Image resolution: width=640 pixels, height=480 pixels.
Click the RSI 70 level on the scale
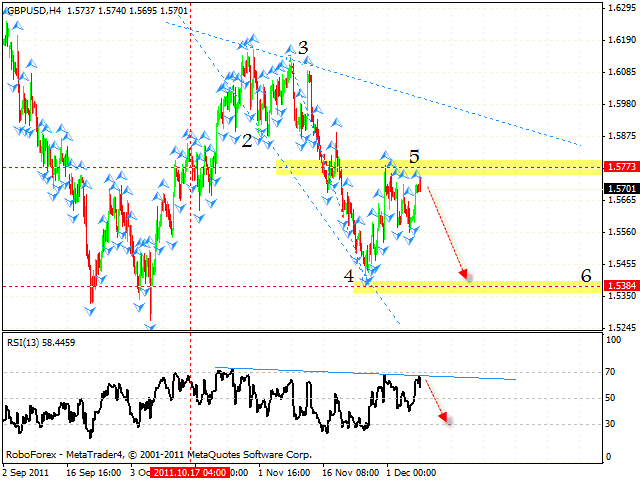coord(609,372)
